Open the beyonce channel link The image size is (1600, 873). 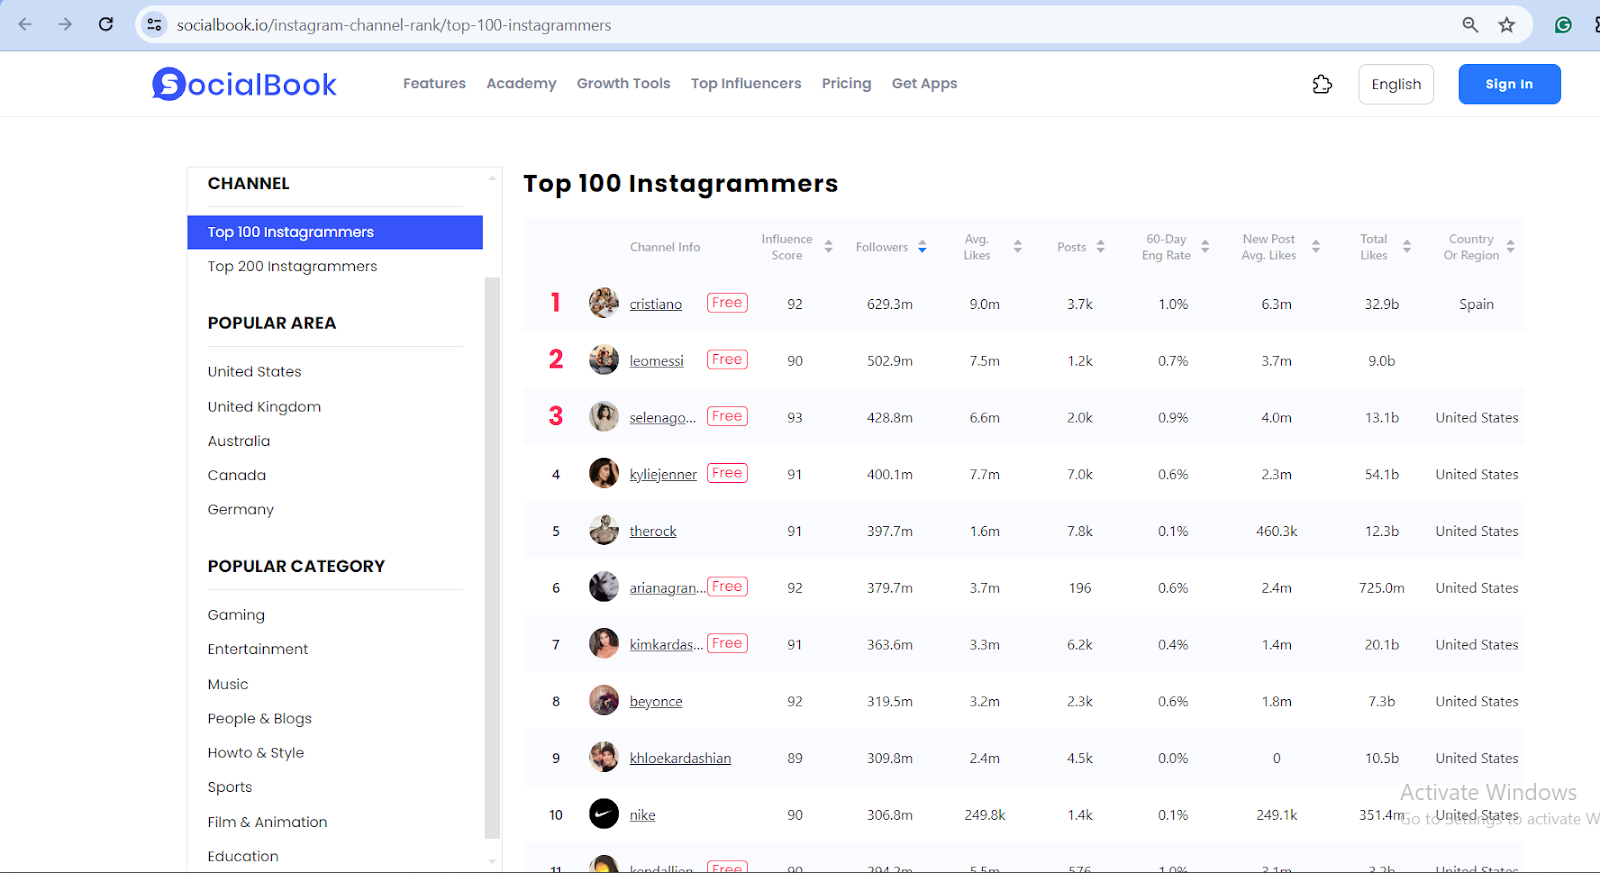click(656, 702)
